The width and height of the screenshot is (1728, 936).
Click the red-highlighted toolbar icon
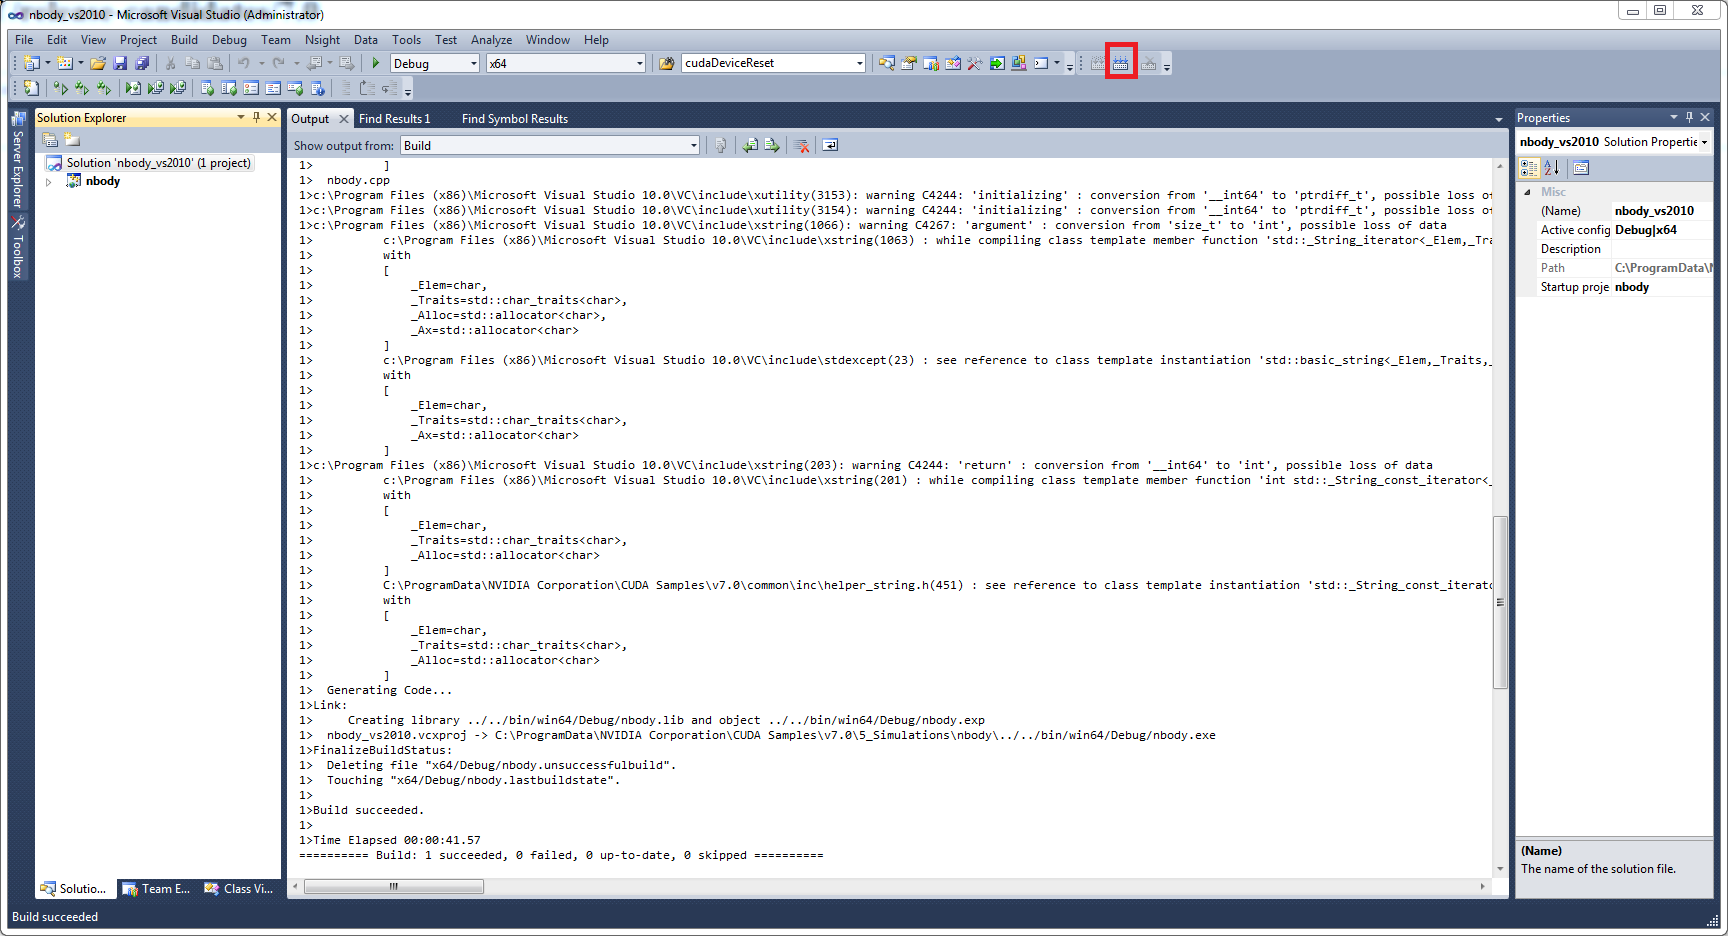(1120, 63)
